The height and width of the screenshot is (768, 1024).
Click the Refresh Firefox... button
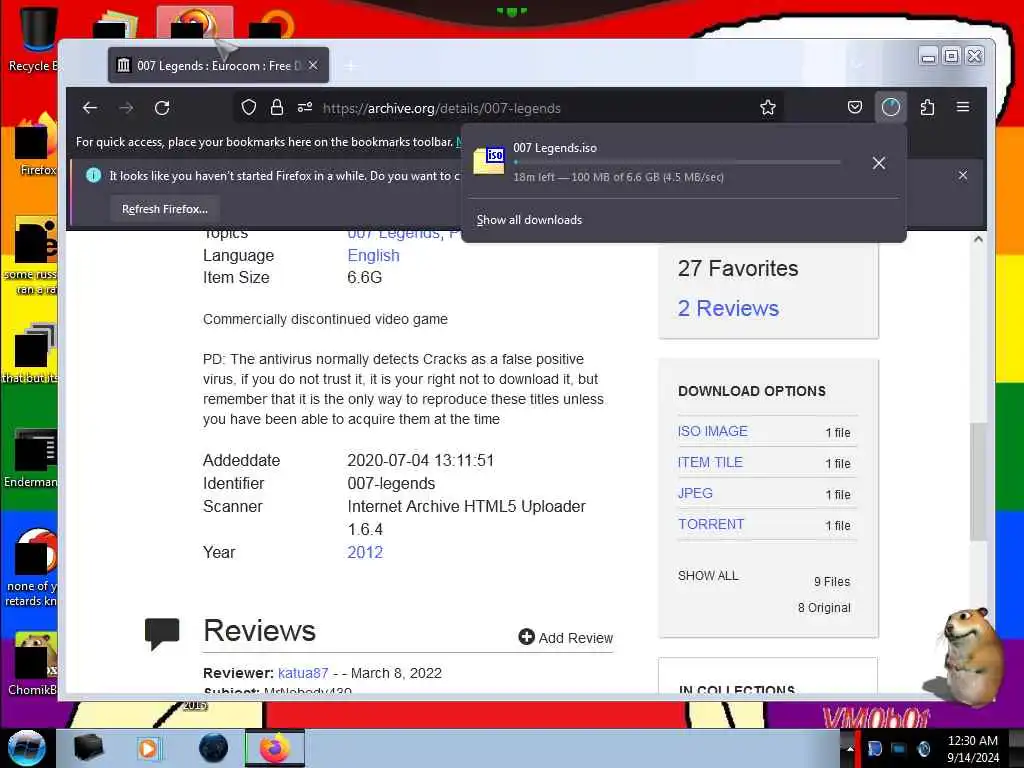165,209
